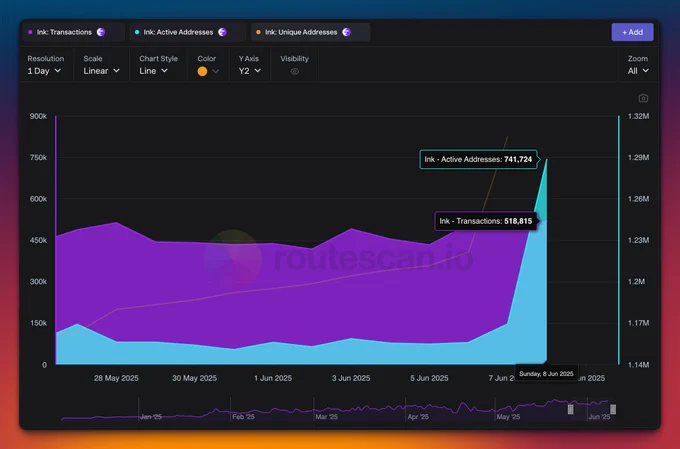Click the Transactions 518,815 tooltip
680x449 pixels.
tap(486, 221)
